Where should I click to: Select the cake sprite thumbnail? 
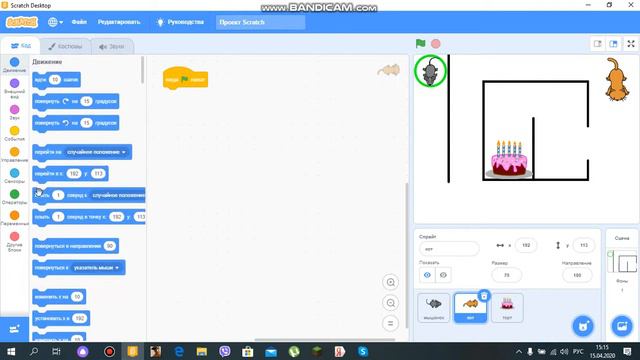pyautogui.click(x=507, y=307)
